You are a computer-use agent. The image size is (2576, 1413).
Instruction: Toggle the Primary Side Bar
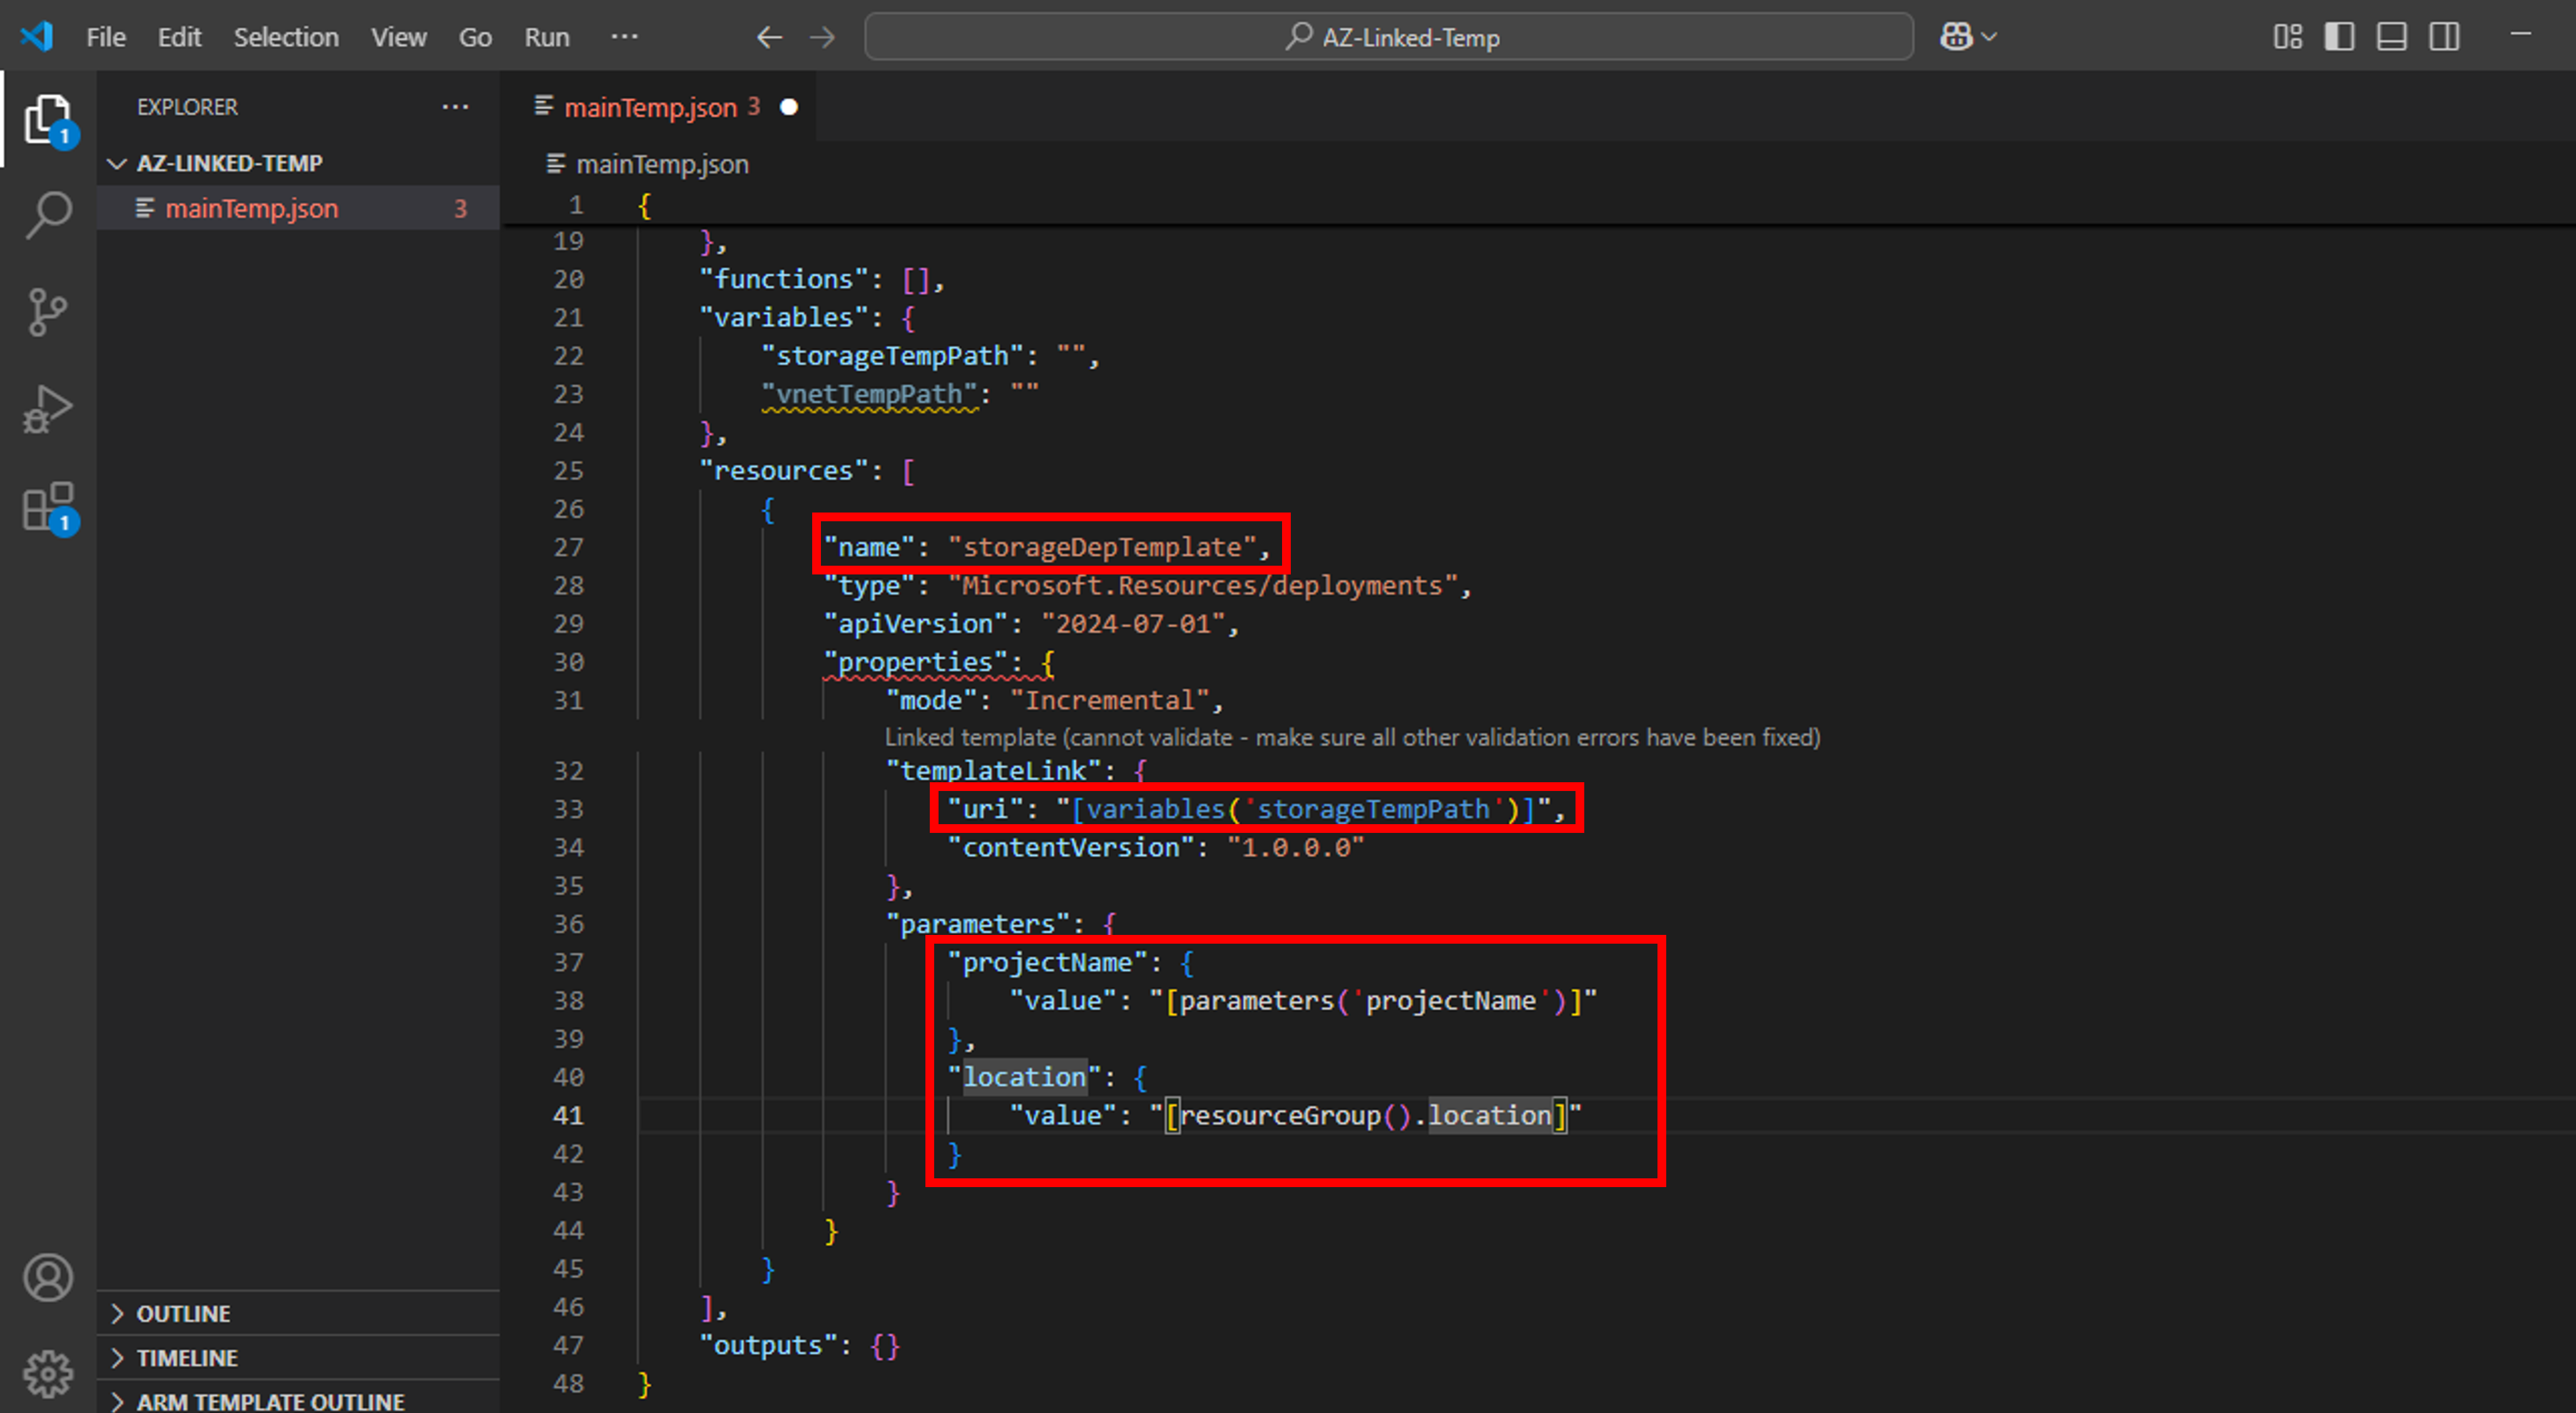click(2341, 36)
